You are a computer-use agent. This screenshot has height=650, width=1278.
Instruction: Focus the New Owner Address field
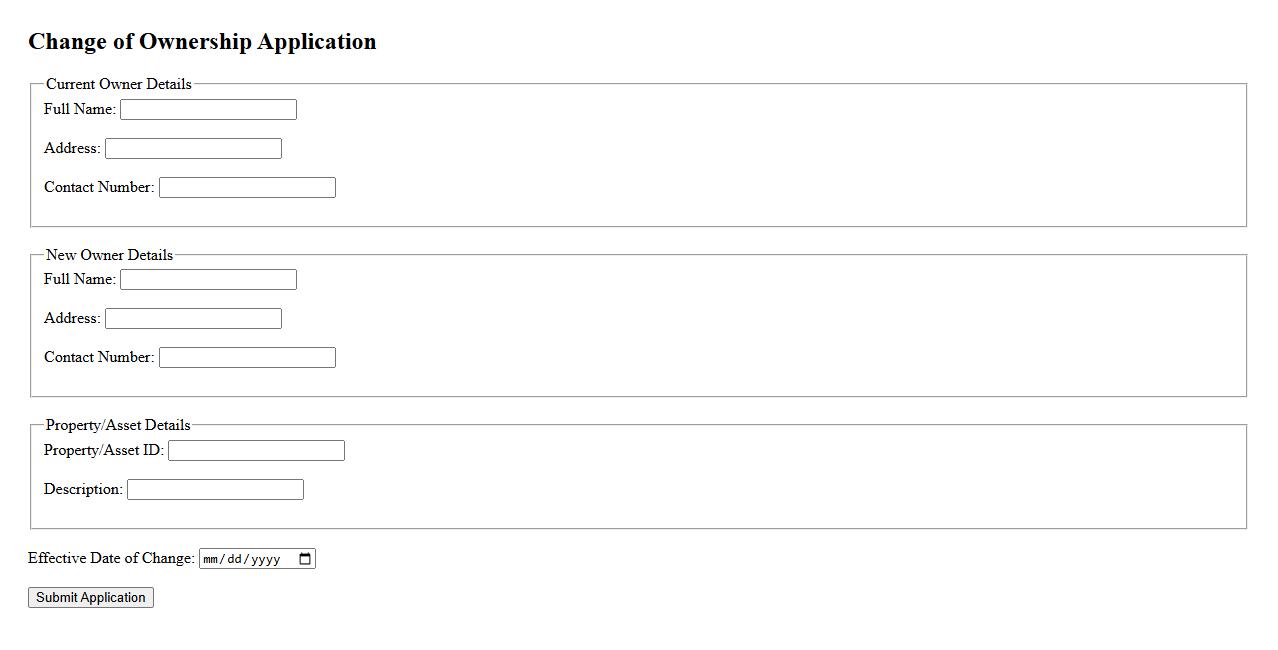[x=193, y=319]
